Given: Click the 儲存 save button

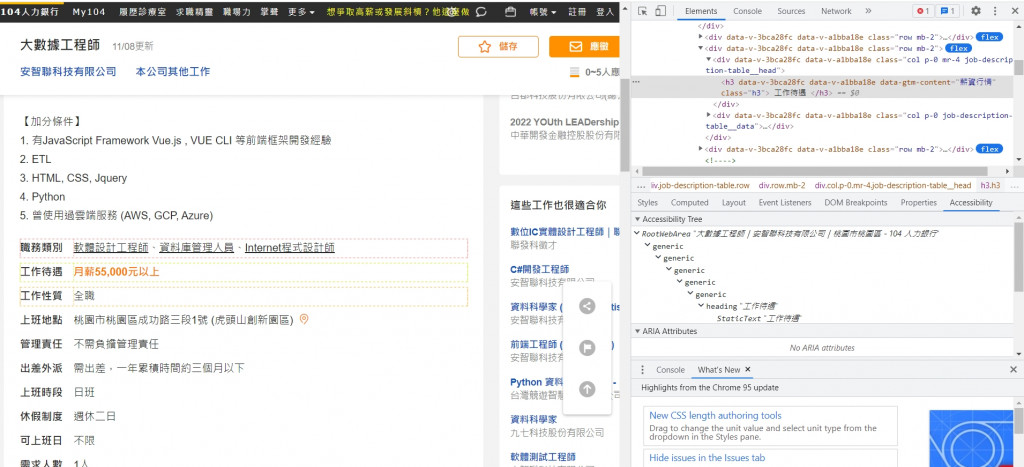Looking at the screenshot, I should (x=498, y=47).
